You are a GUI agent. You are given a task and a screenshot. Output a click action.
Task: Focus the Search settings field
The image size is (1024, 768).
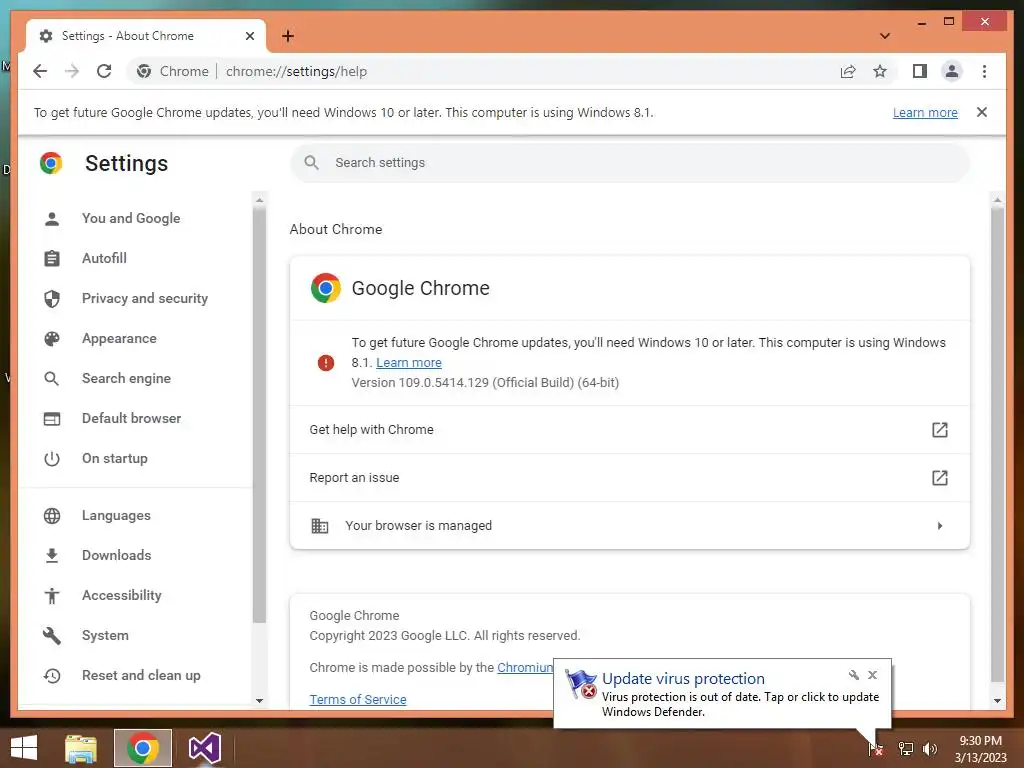[630, 163]
